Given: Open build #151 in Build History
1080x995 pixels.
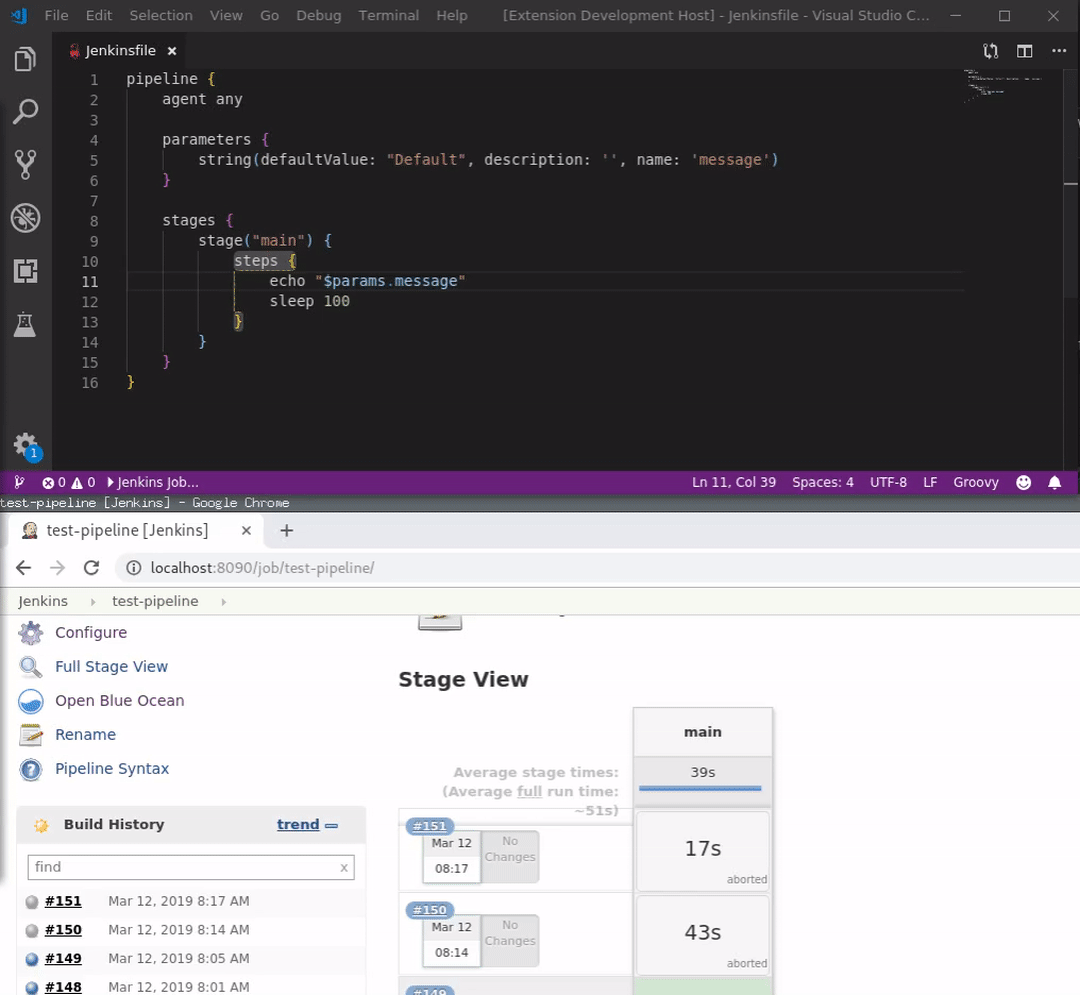Looking at the screenshot, I should pyautogui.click(x=63, y=901).
